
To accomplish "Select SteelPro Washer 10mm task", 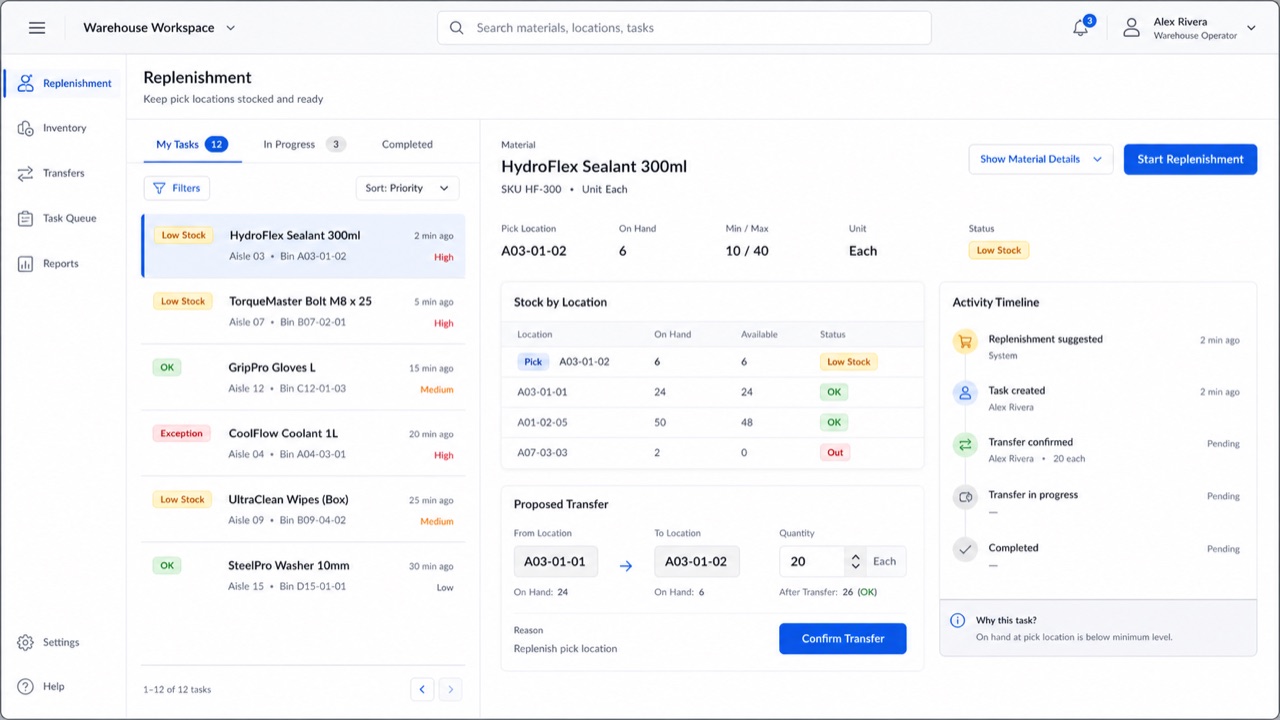I will (303, 575).
